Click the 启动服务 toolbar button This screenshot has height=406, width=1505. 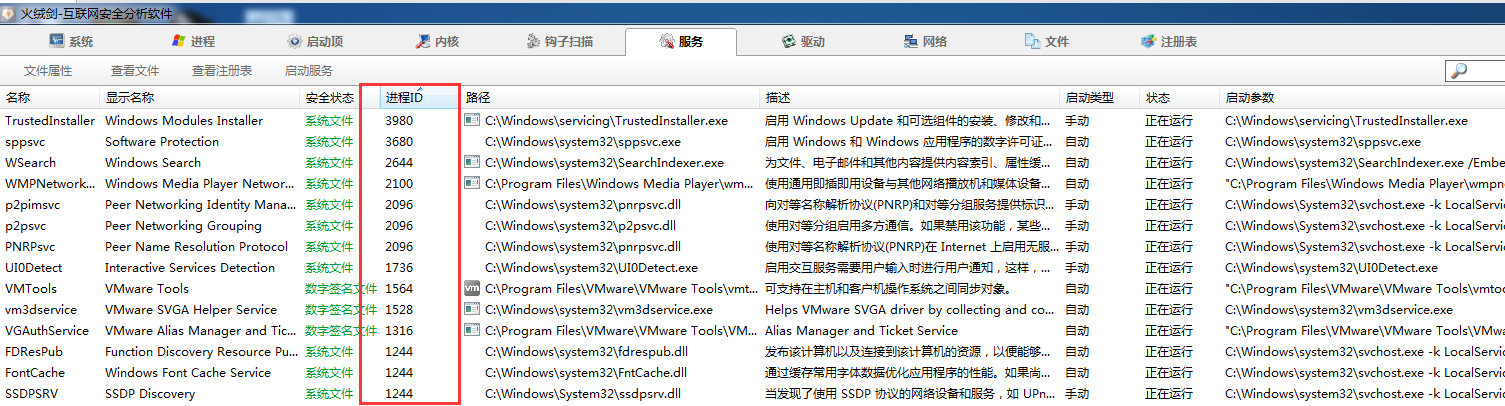(309, 71)
